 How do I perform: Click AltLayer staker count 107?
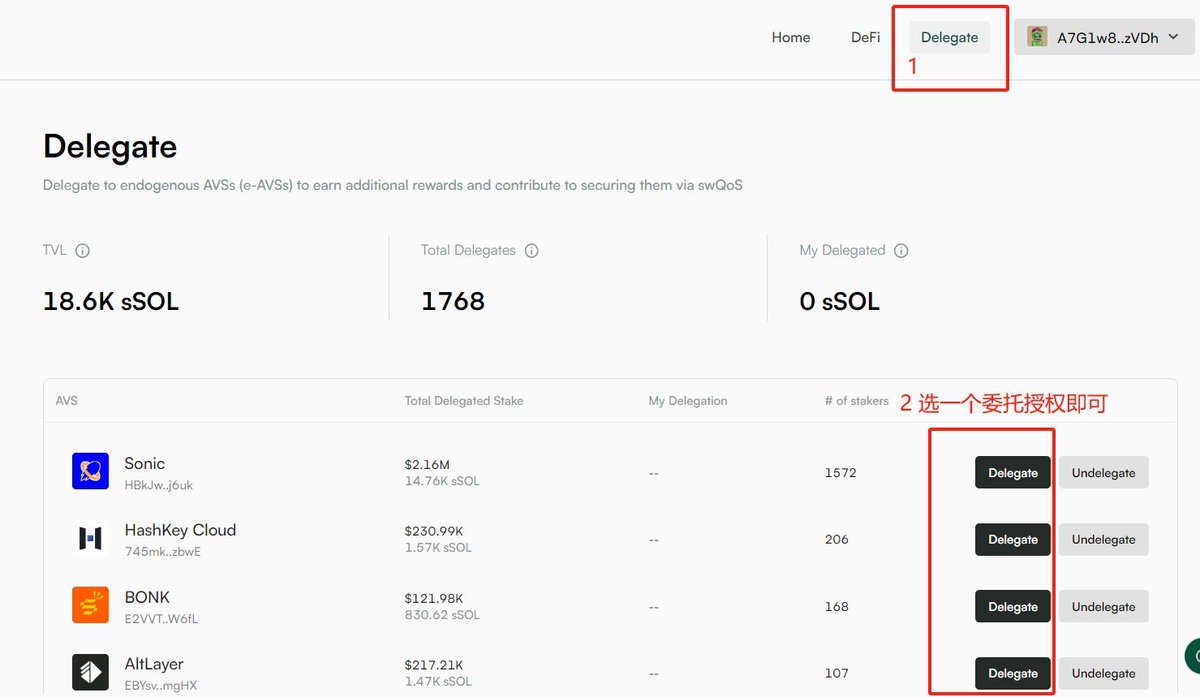pos(836,673)
